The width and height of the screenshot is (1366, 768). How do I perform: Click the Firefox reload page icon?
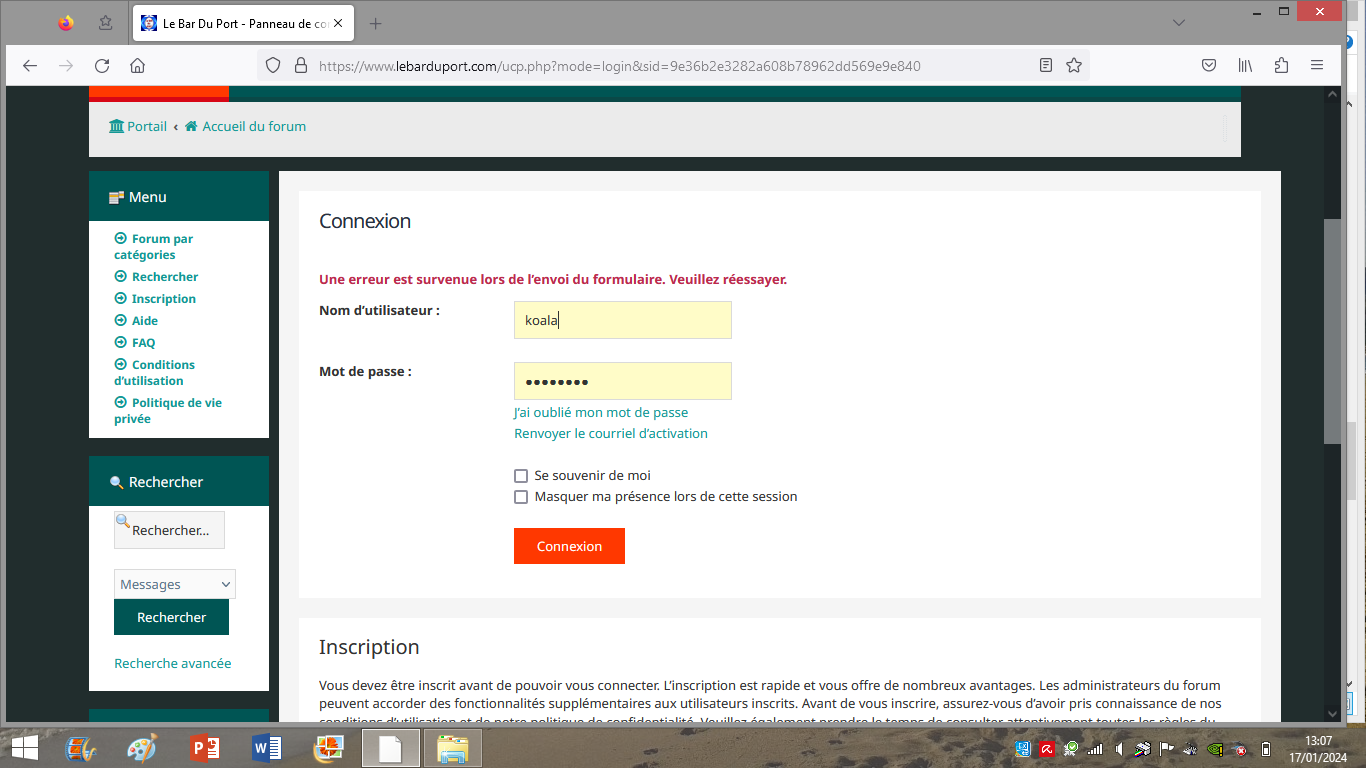pos(102,66)
